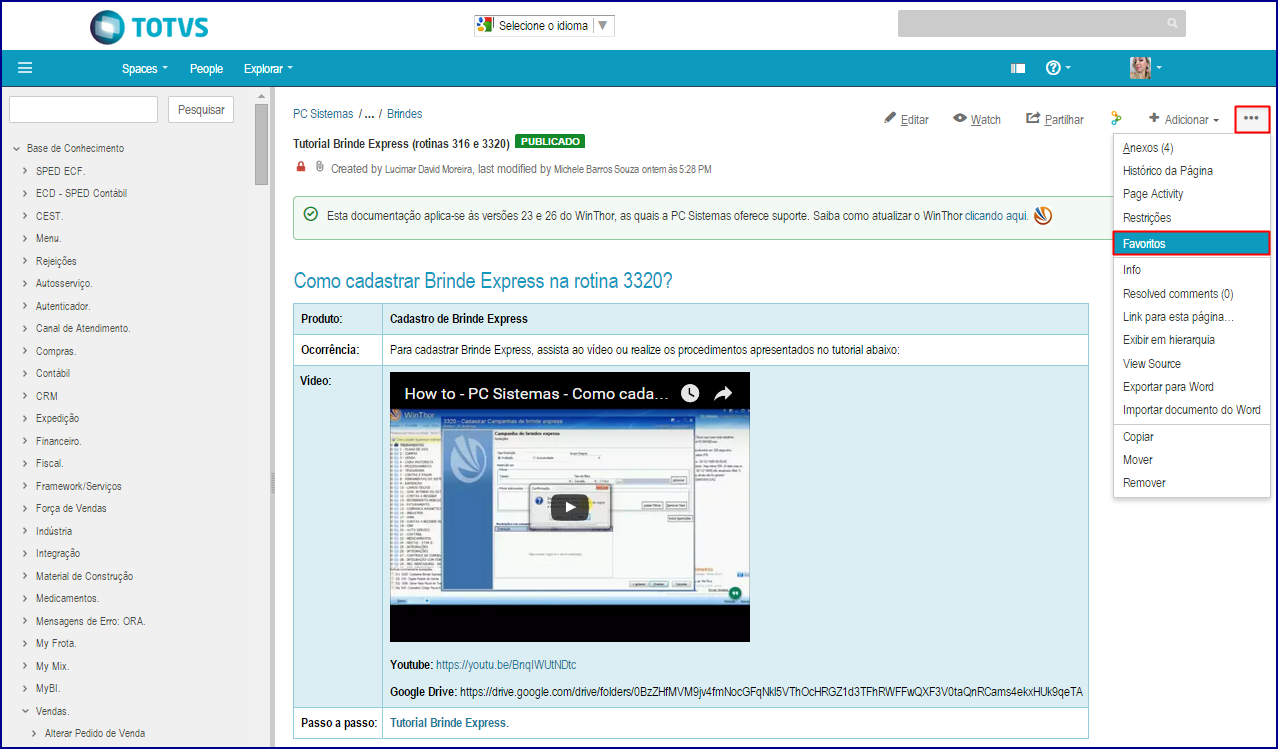Open Medicamentos. in sidebar tree
Image resolution: width=1278 pixels, height=749 pixels.
coord(68,598)
